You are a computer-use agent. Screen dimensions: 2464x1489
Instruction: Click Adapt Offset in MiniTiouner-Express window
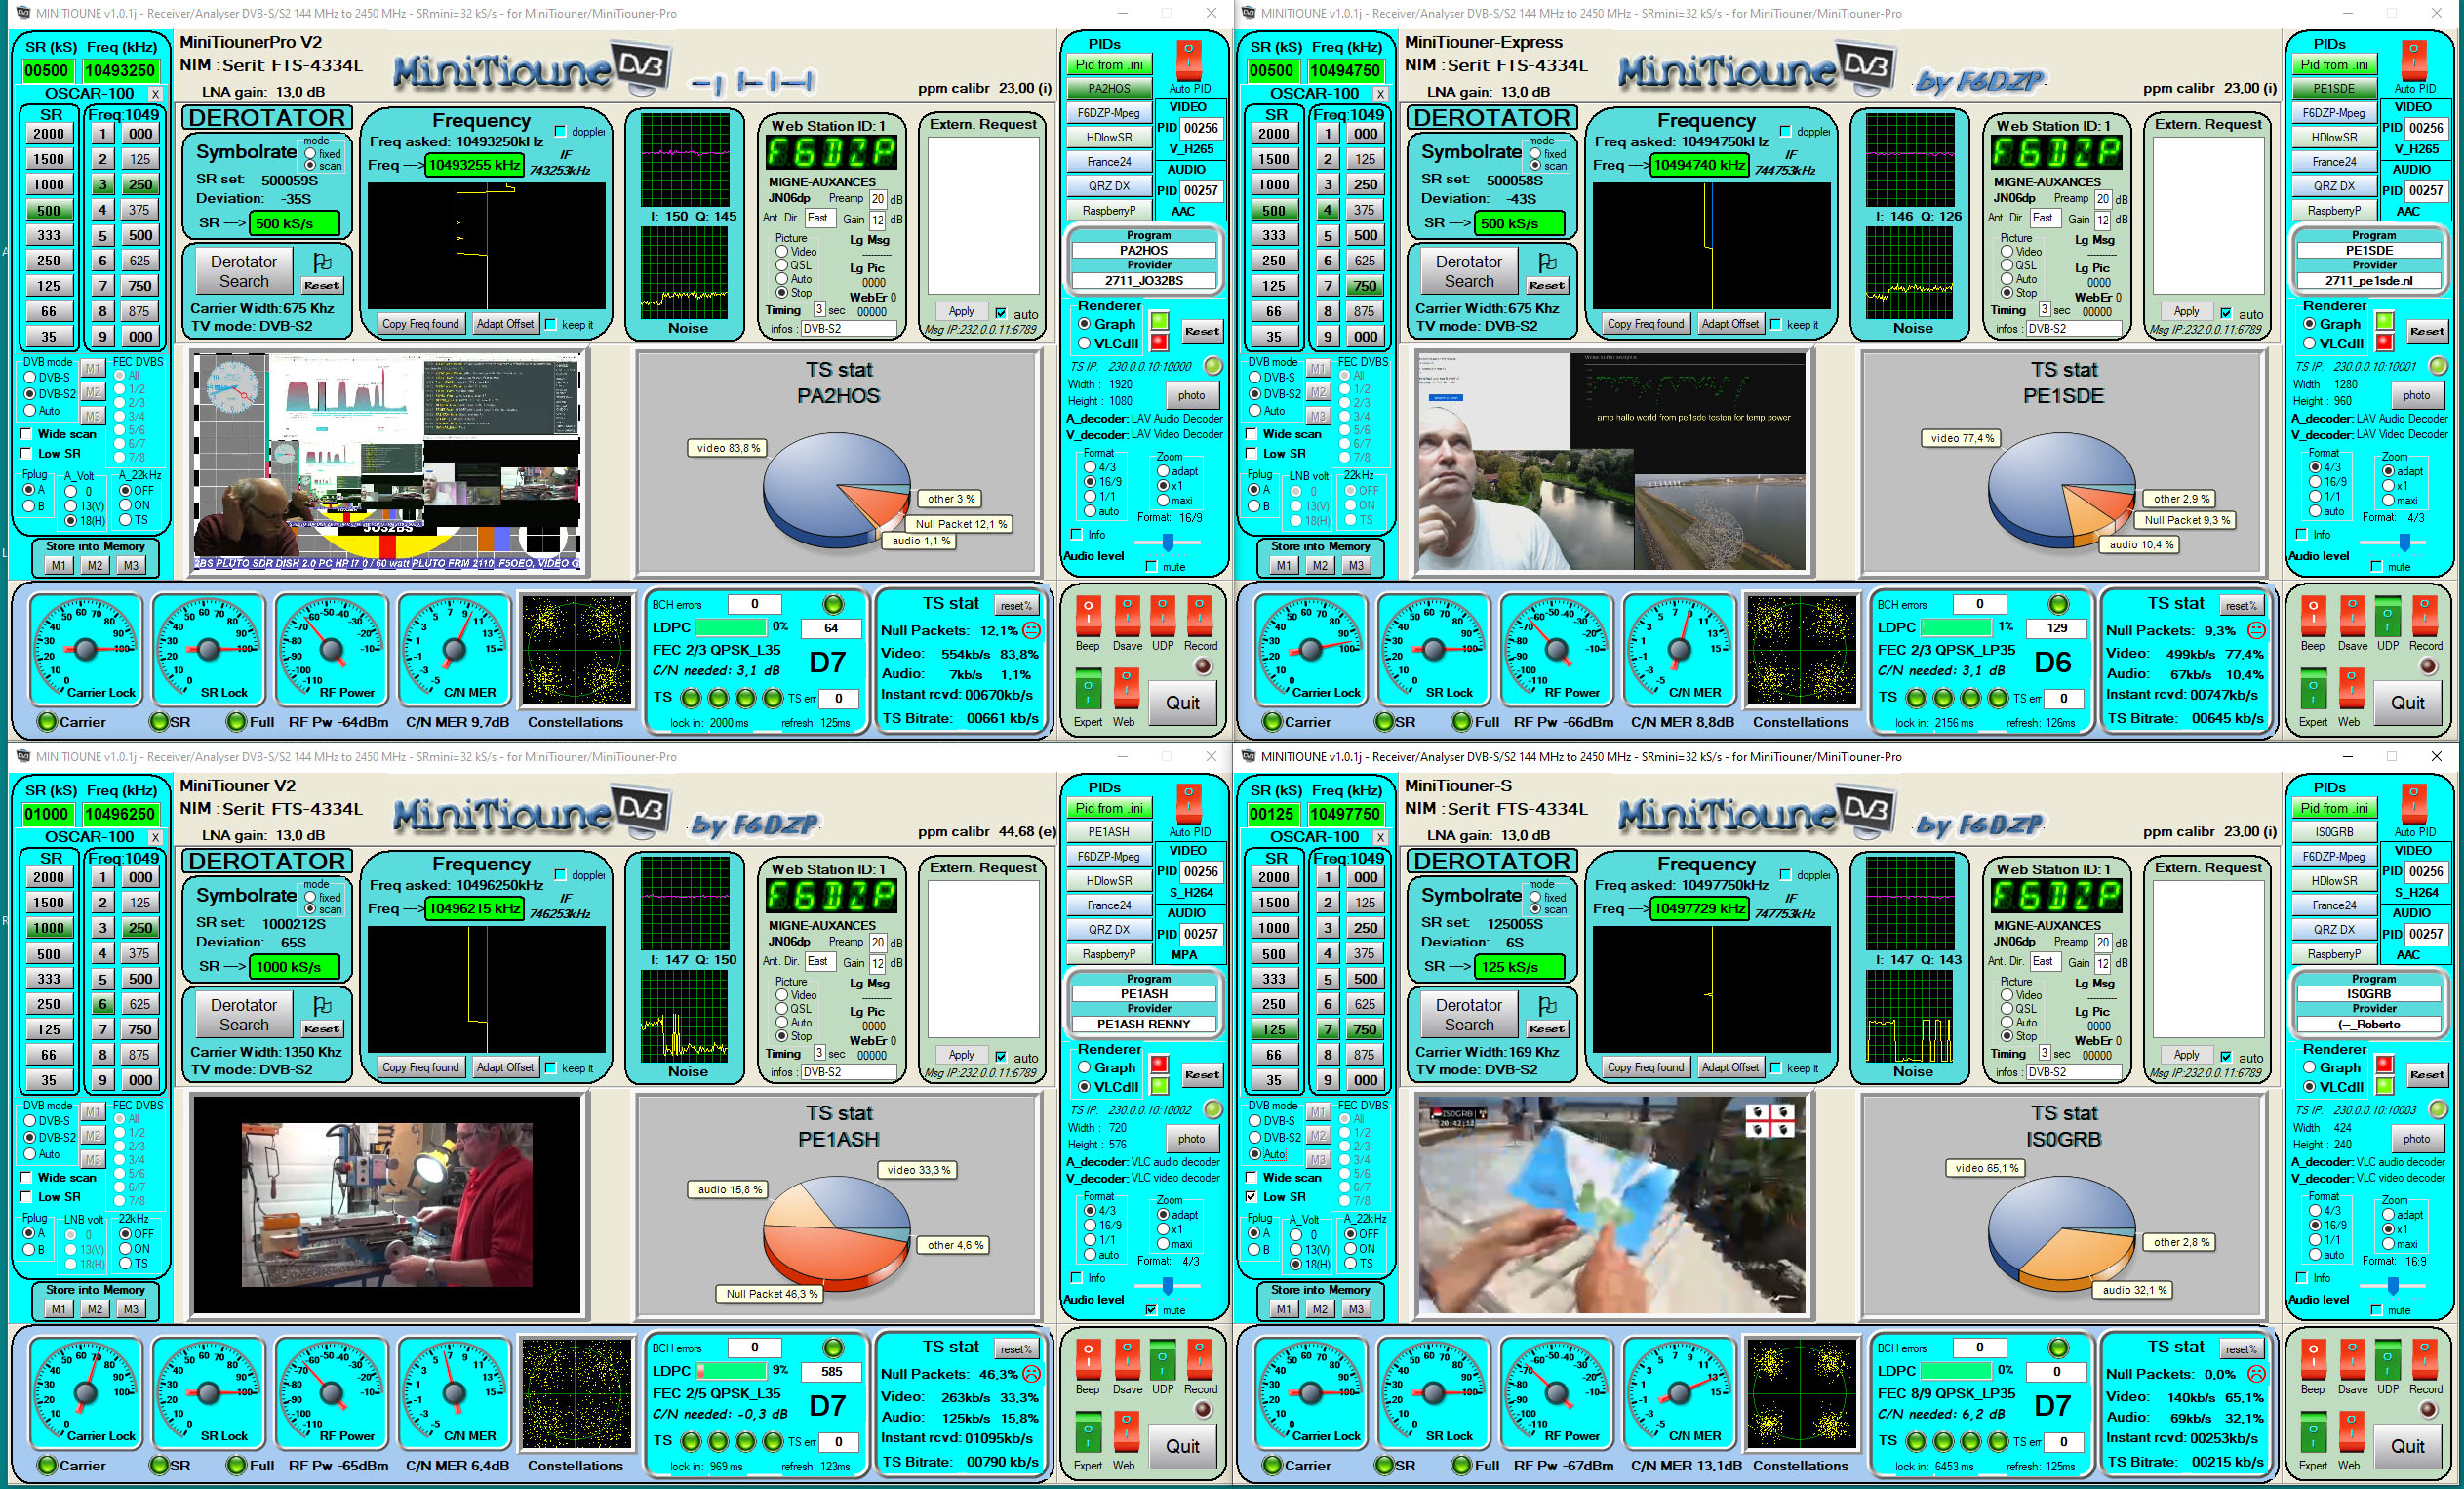point(1730,324)
